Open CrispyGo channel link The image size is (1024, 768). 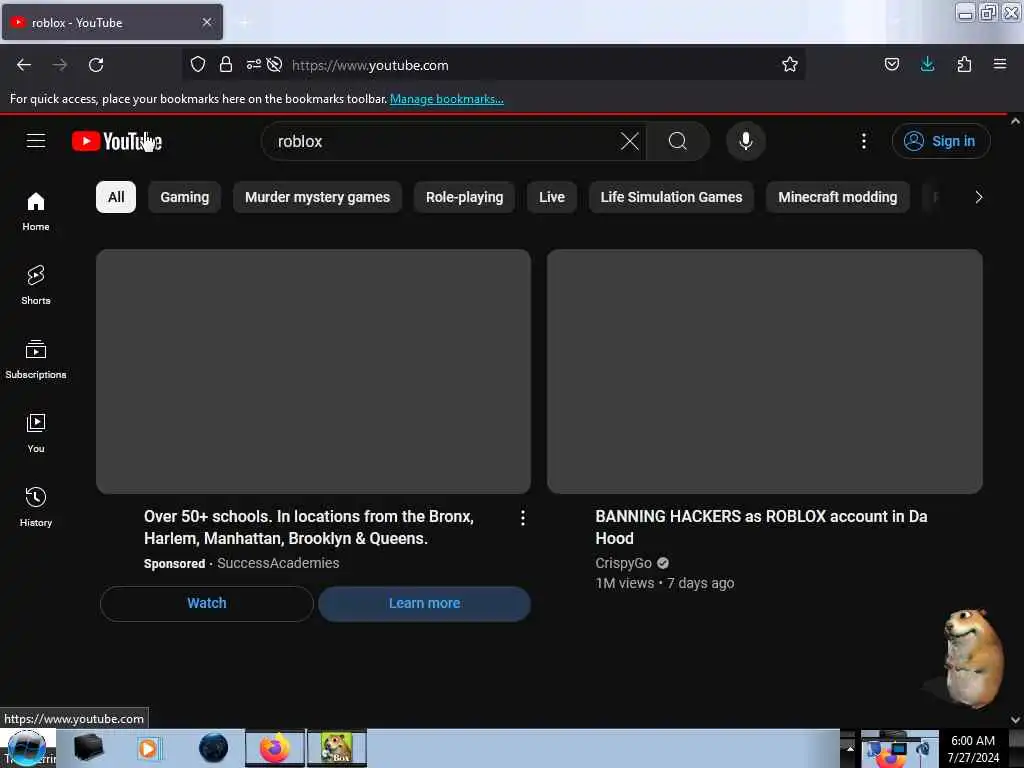point(623,563)
